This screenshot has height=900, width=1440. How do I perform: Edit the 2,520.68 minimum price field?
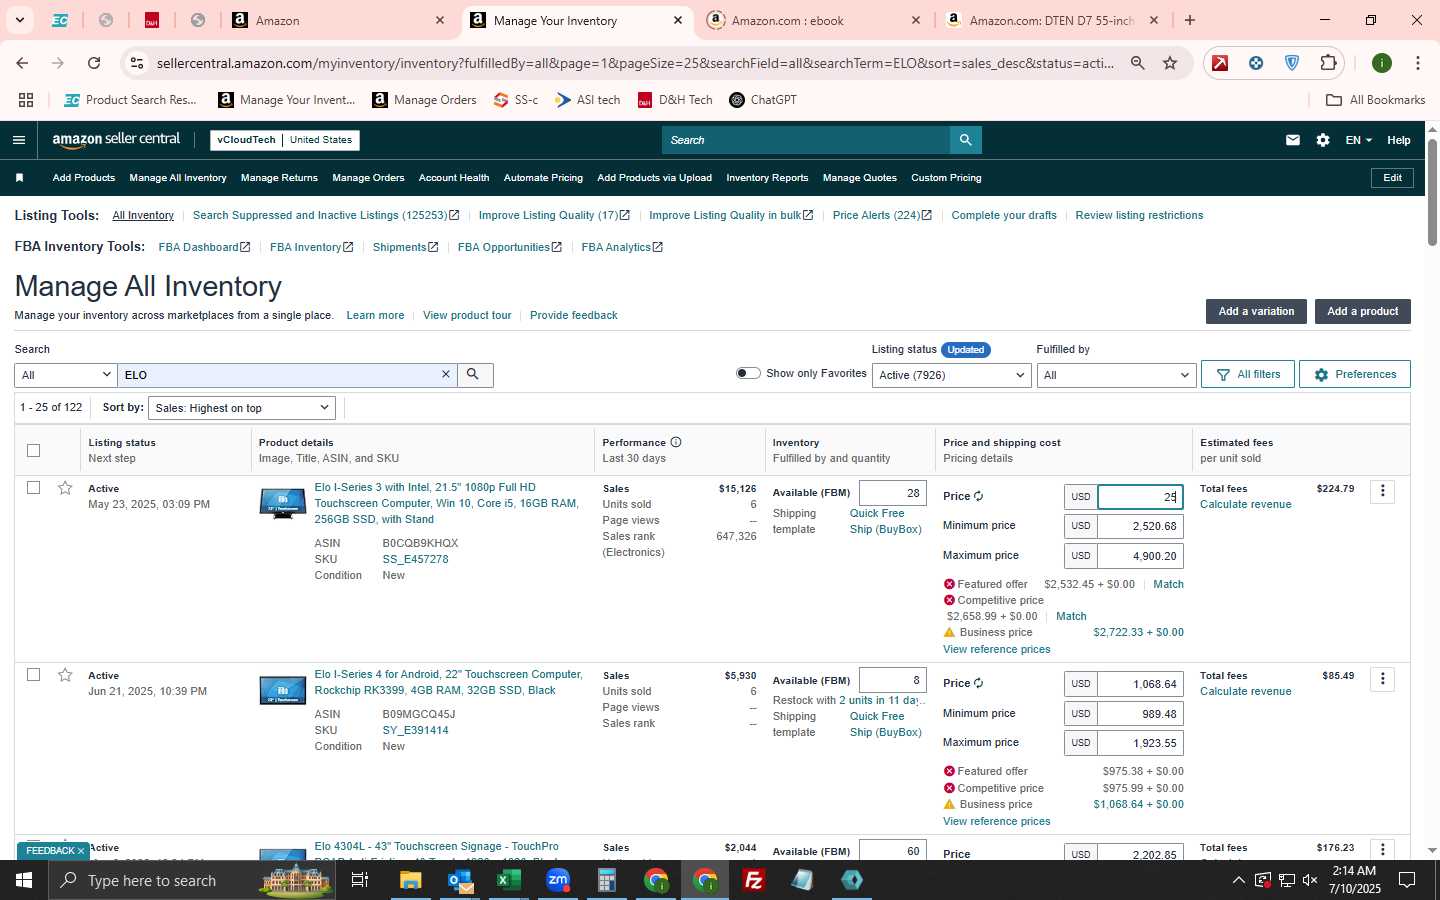point(1140,526)
